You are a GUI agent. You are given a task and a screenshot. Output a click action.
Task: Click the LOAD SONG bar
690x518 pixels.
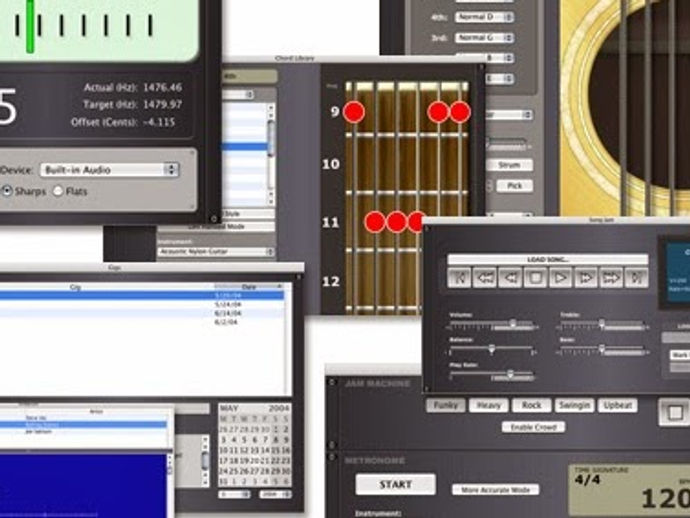coord(548,259)
